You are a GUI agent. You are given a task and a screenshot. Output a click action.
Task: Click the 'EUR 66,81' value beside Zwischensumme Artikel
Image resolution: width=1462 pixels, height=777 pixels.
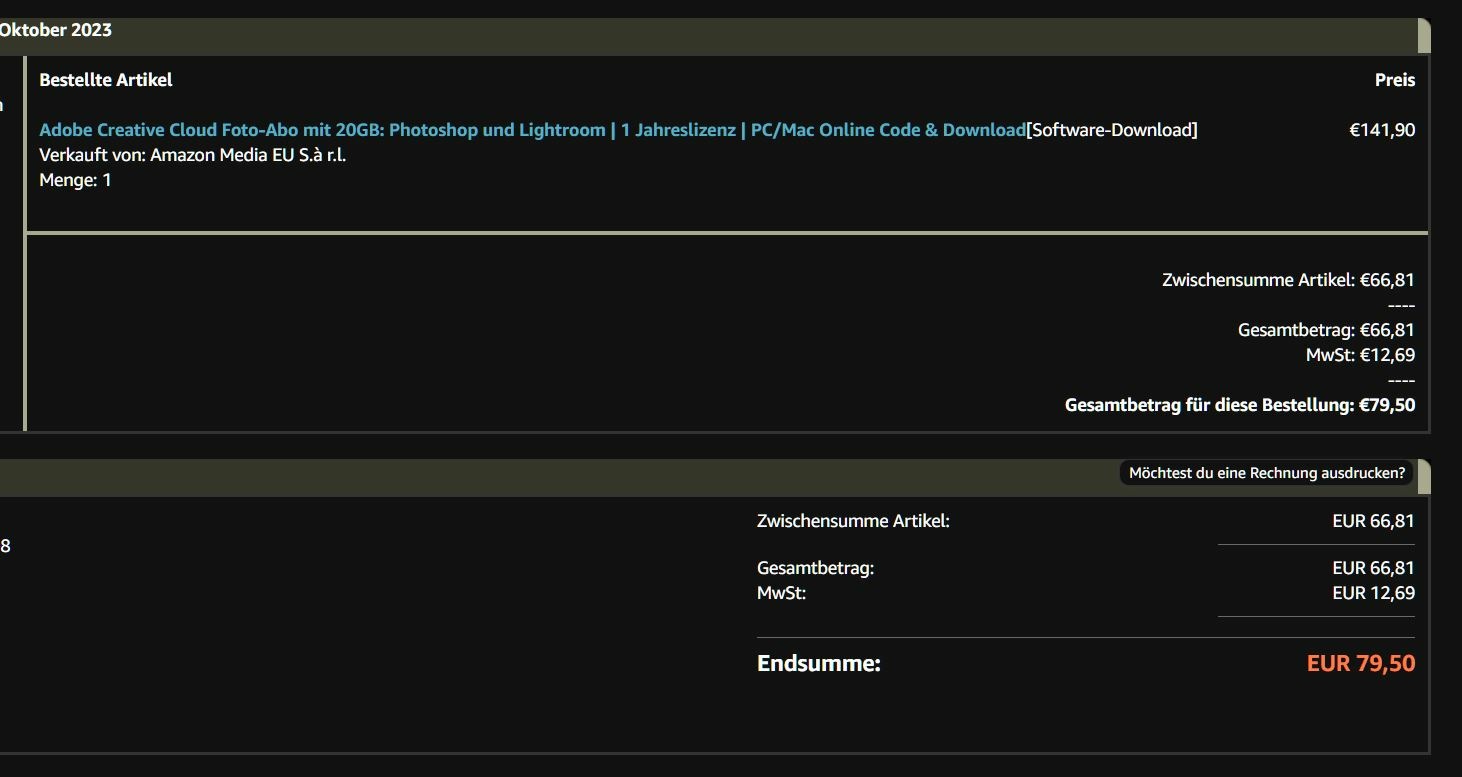(1373, 521)
